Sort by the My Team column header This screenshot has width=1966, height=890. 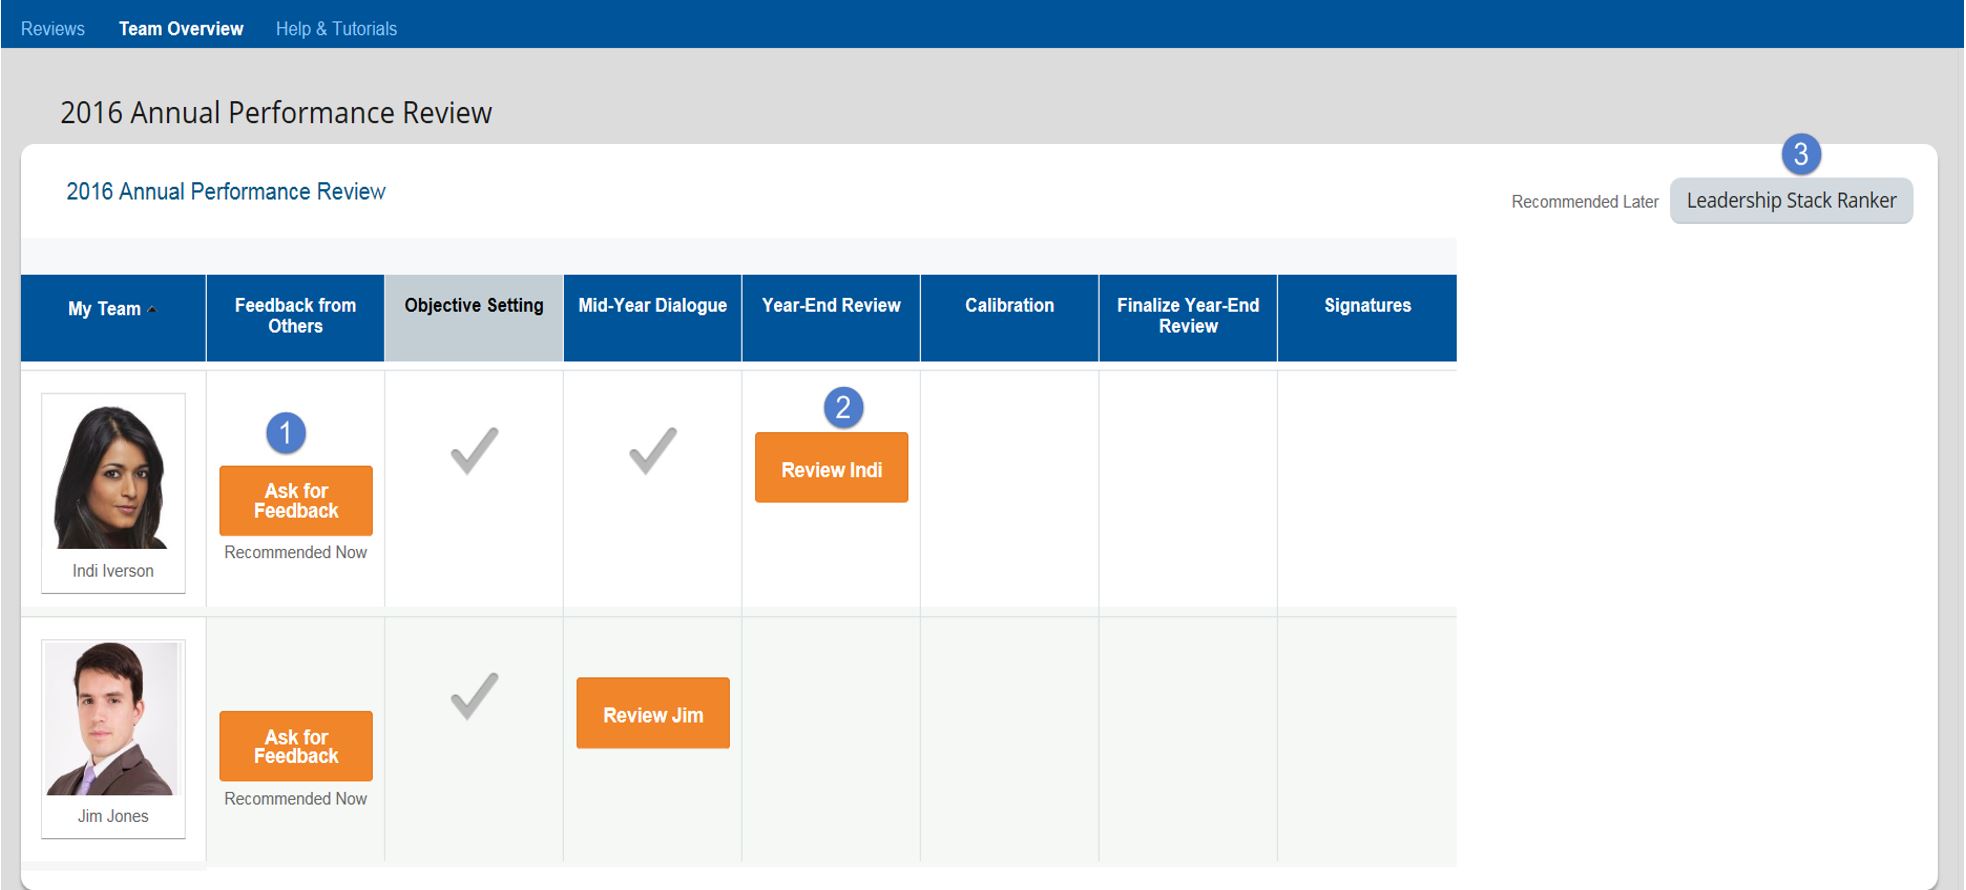click(113, 318)
